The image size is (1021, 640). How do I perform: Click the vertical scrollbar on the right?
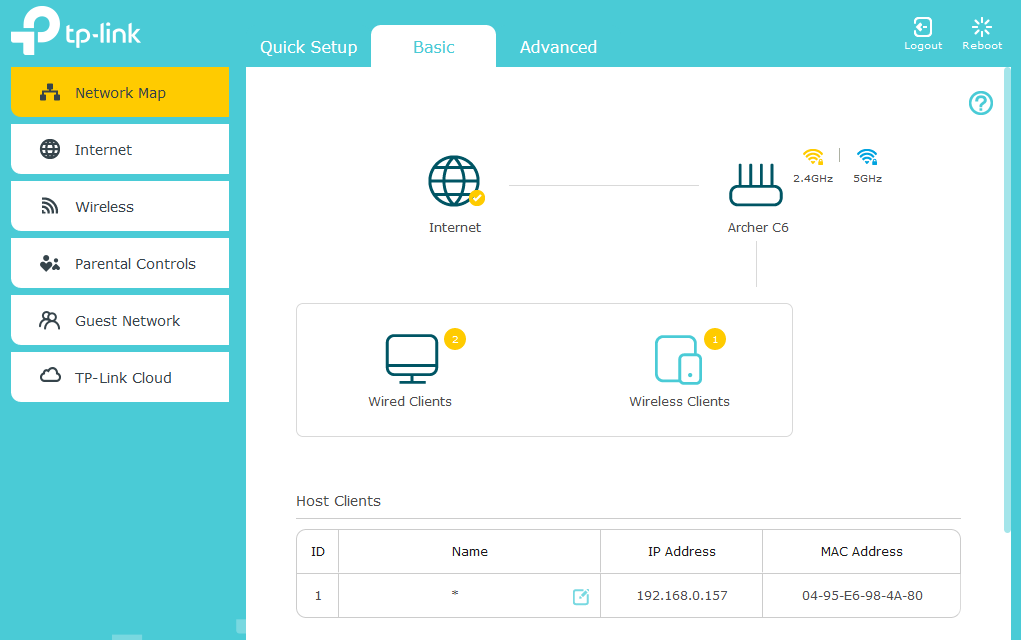tap(1007, 299)
